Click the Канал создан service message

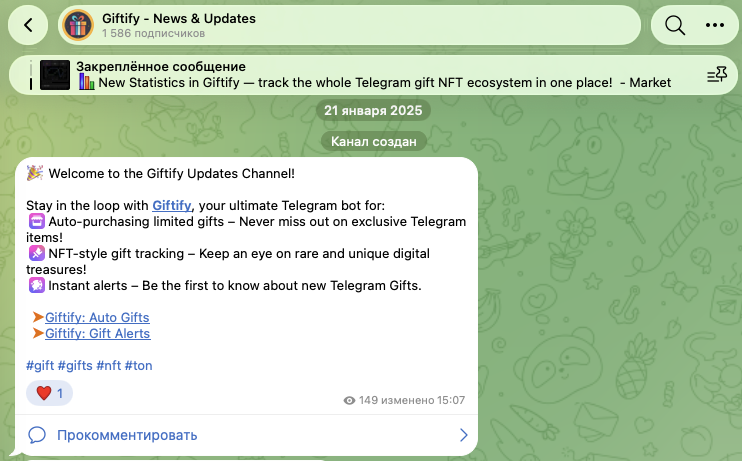373,141
